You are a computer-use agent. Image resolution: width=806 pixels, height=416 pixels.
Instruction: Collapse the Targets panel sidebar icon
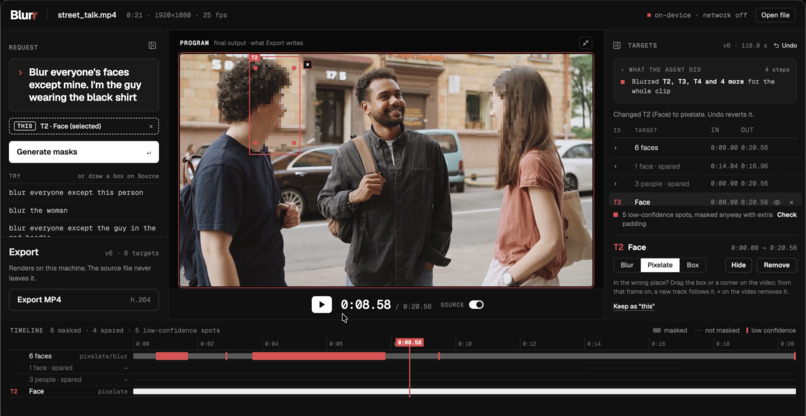[617, 46]
